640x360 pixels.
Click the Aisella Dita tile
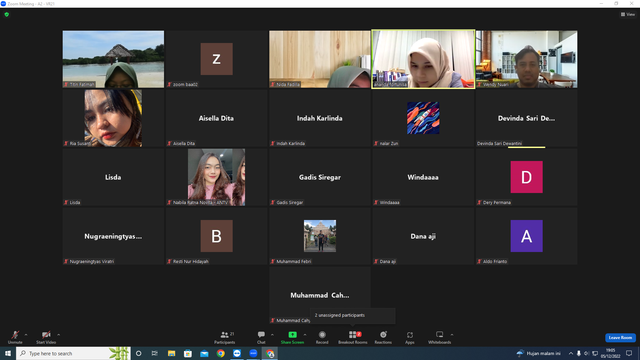click(x=216, y=118)
